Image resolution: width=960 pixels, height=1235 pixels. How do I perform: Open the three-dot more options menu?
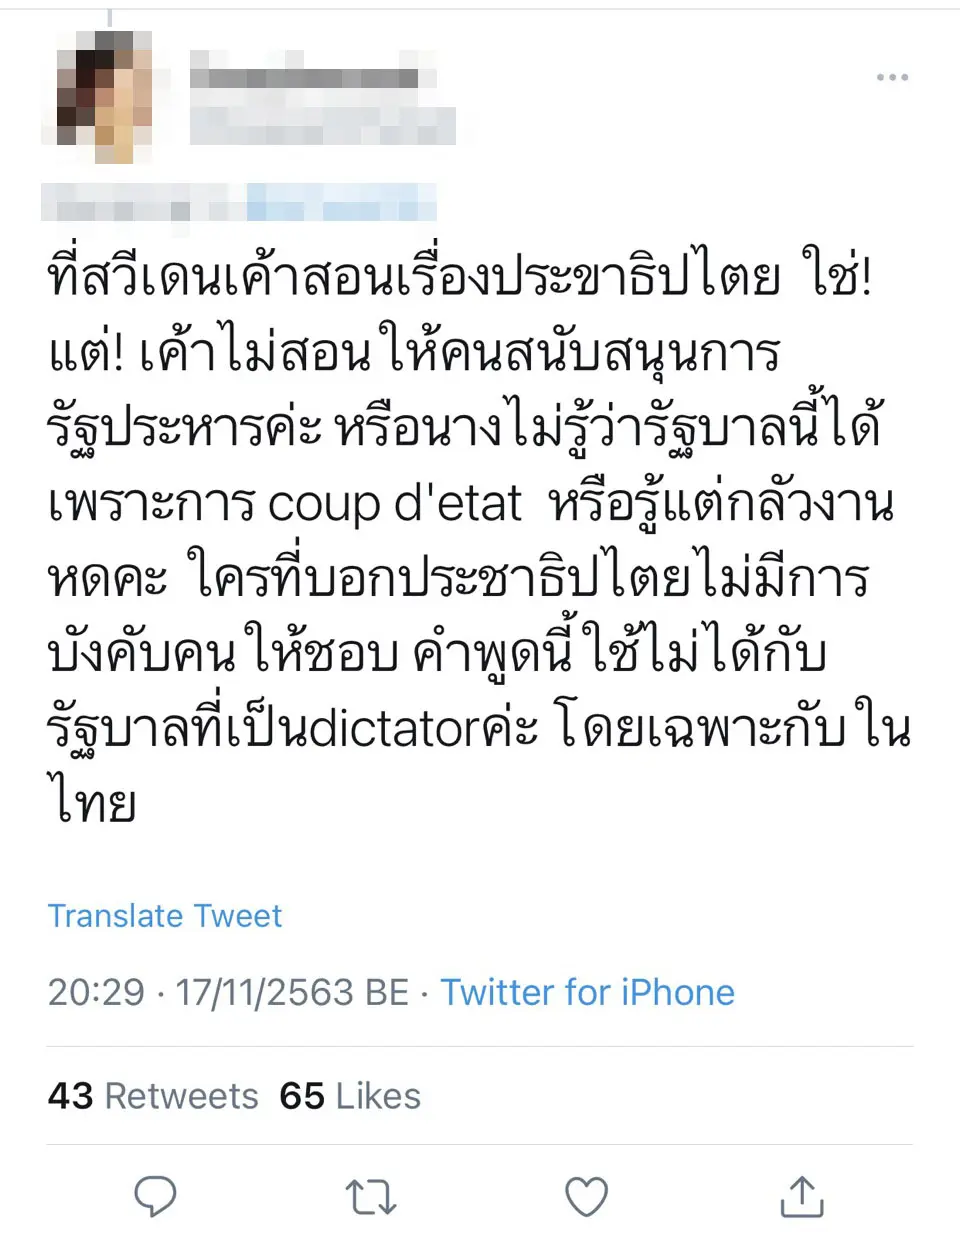click(x=891, y=77)
